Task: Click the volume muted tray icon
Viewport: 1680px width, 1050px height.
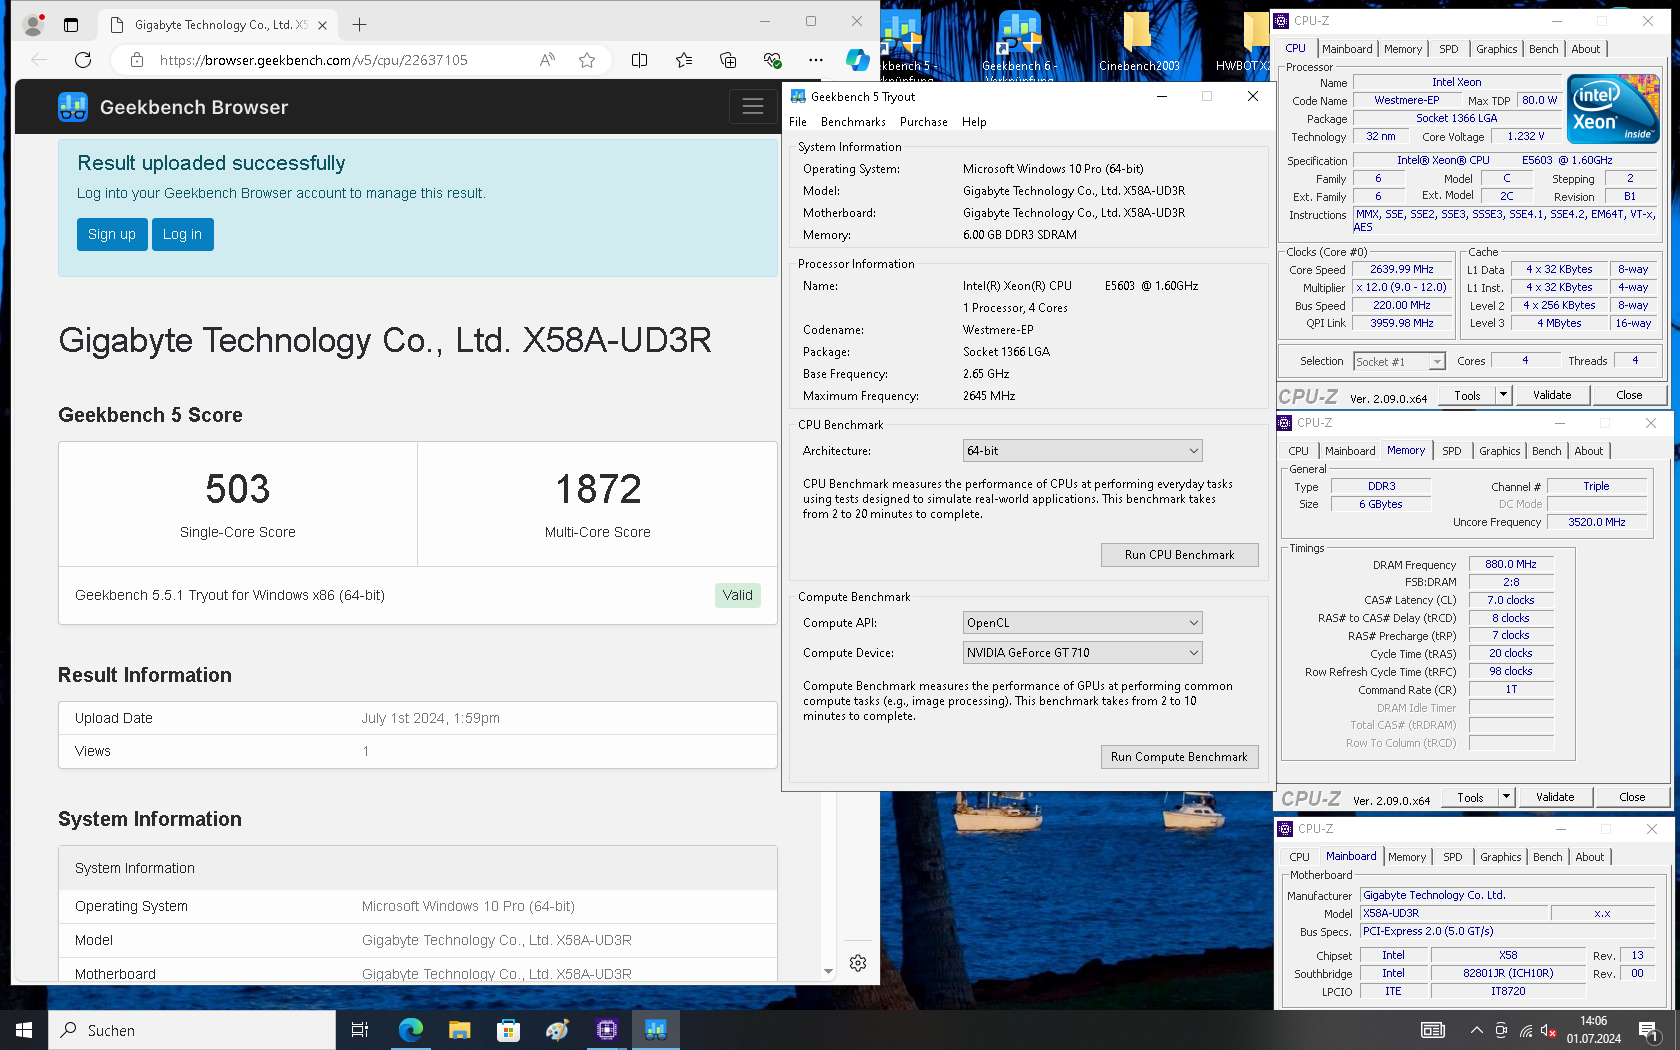Action: click(x=1549, y=1030)
